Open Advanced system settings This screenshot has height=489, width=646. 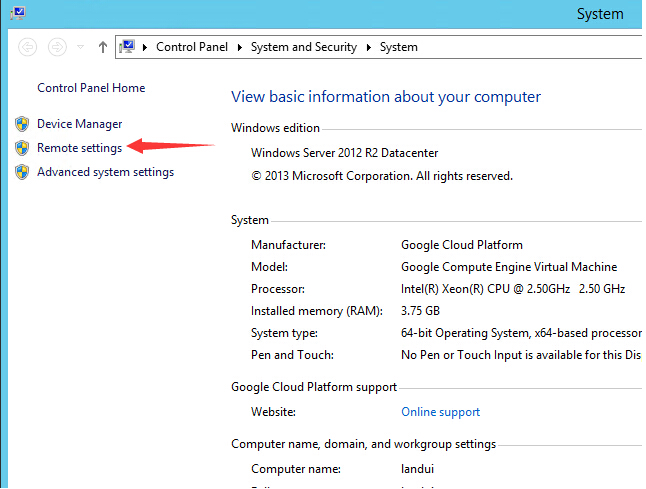pyautogui.click(x=105, y=172)
